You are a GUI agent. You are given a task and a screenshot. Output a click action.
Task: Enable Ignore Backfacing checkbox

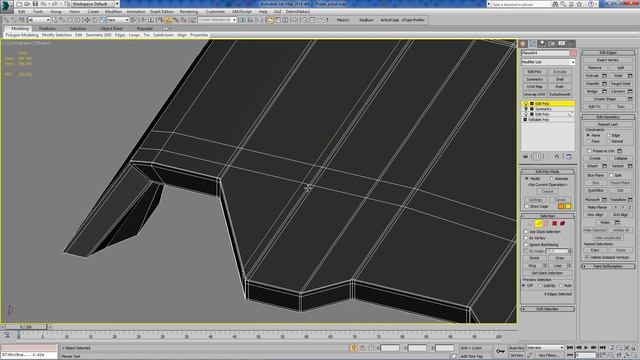526,244
